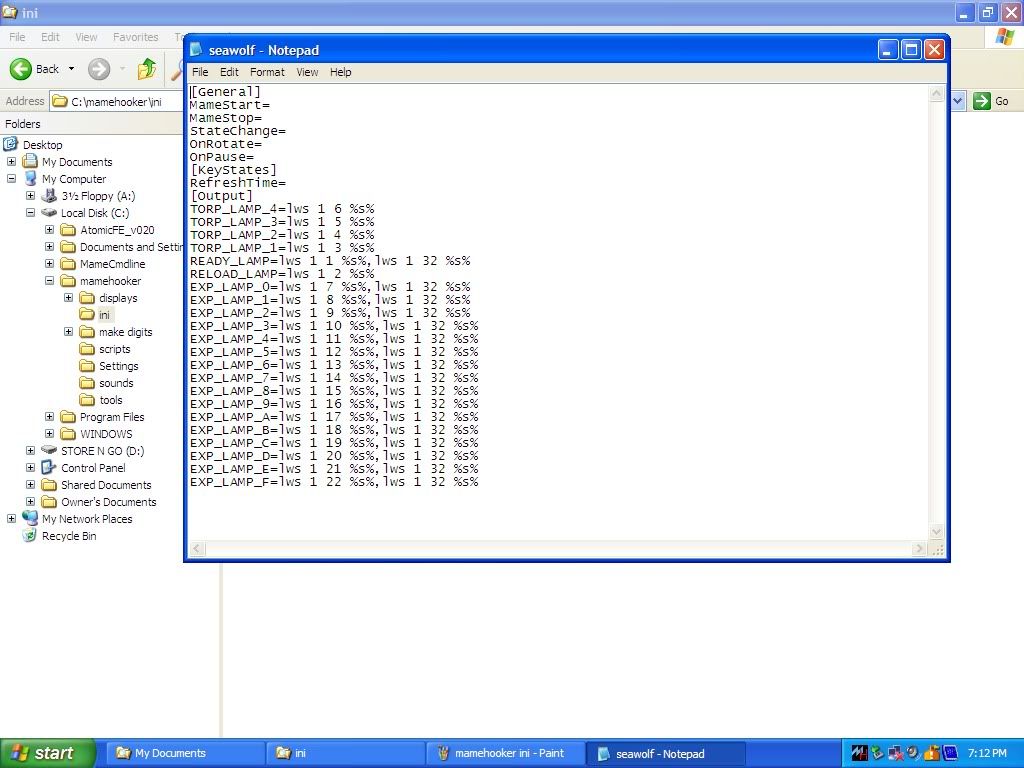Select the scripts folder icon
The image size is (1024, 768).
(x=87, y=348)
